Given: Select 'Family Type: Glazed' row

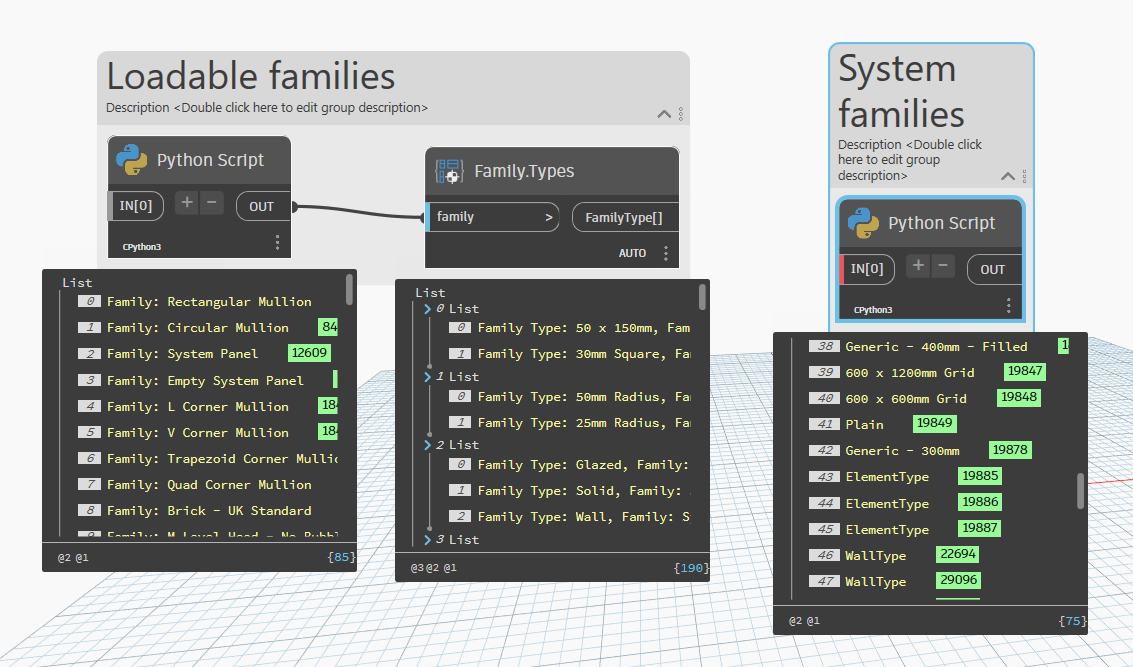Looking at the screenshot, I should click(x=584, y=465).
